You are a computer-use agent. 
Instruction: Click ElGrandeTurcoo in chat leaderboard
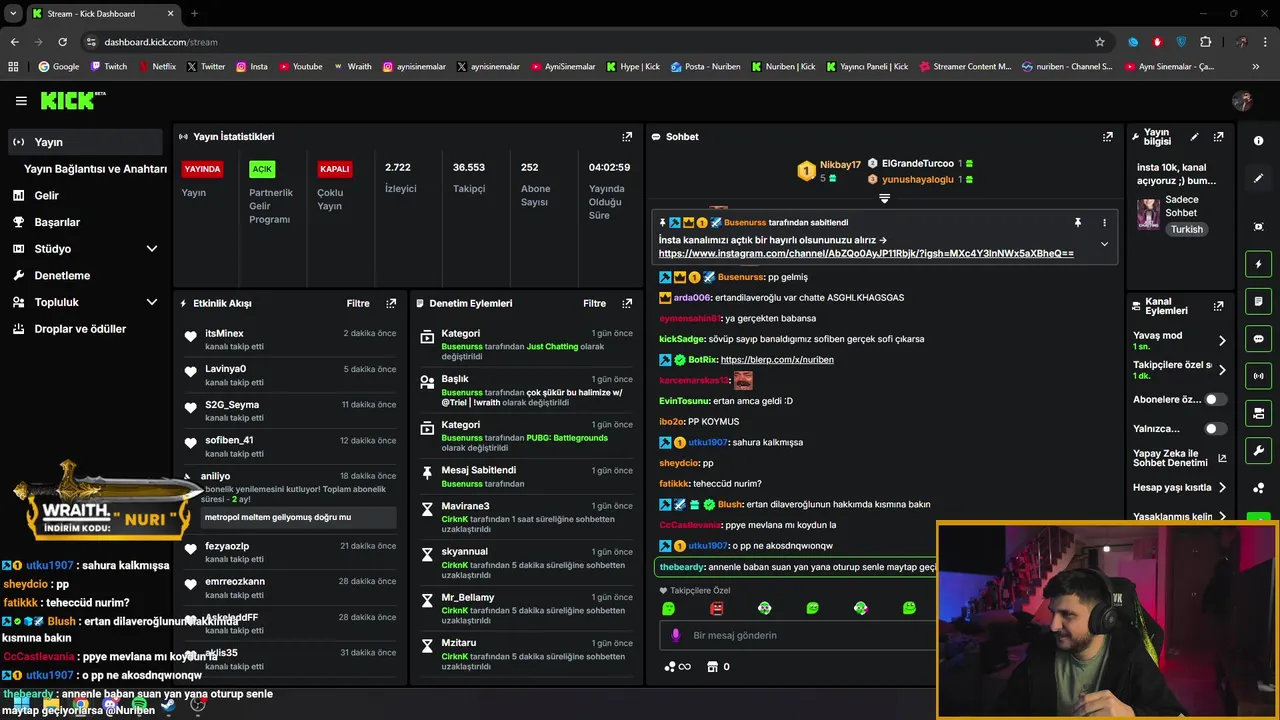(x=917, y=163)
